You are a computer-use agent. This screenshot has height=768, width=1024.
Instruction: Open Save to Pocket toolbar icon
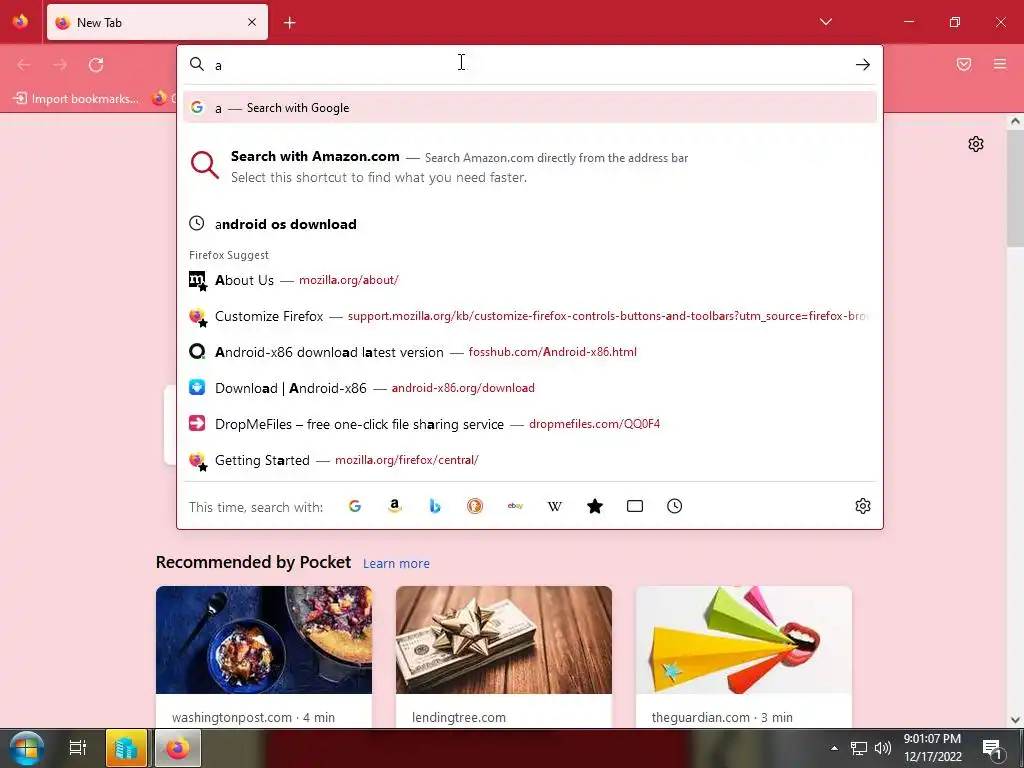coord(964,64)
